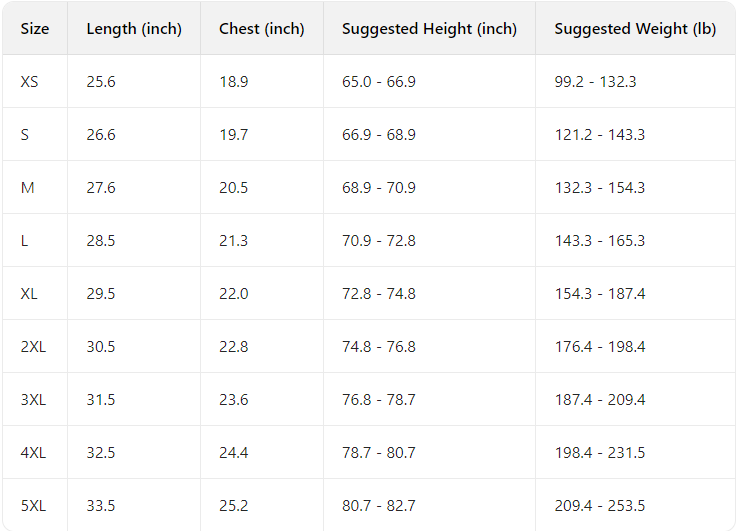Click the 32.5 length value
Image resolution: width=736 pixels, height=531 pixels.
(x=101, y=453)
